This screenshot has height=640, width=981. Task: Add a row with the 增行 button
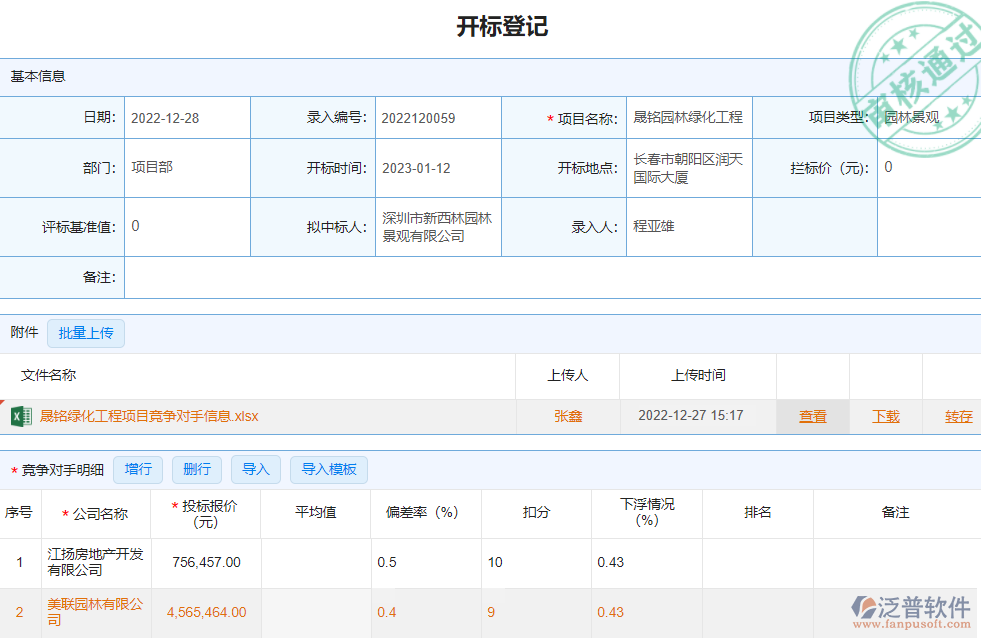[138, 469]
